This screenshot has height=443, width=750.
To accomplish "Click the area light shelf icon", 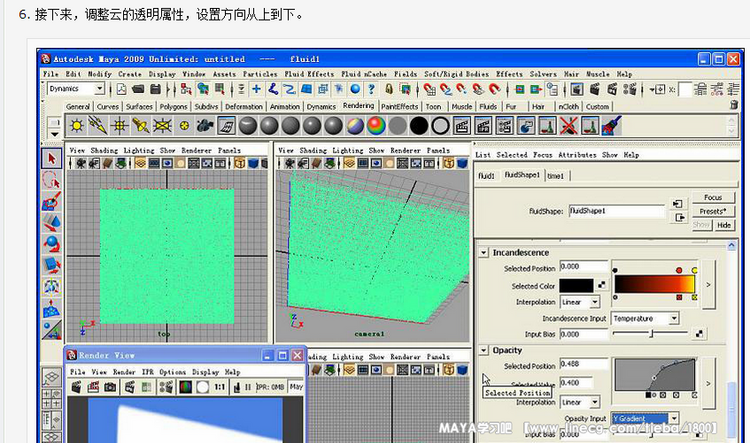I will 162,126.
